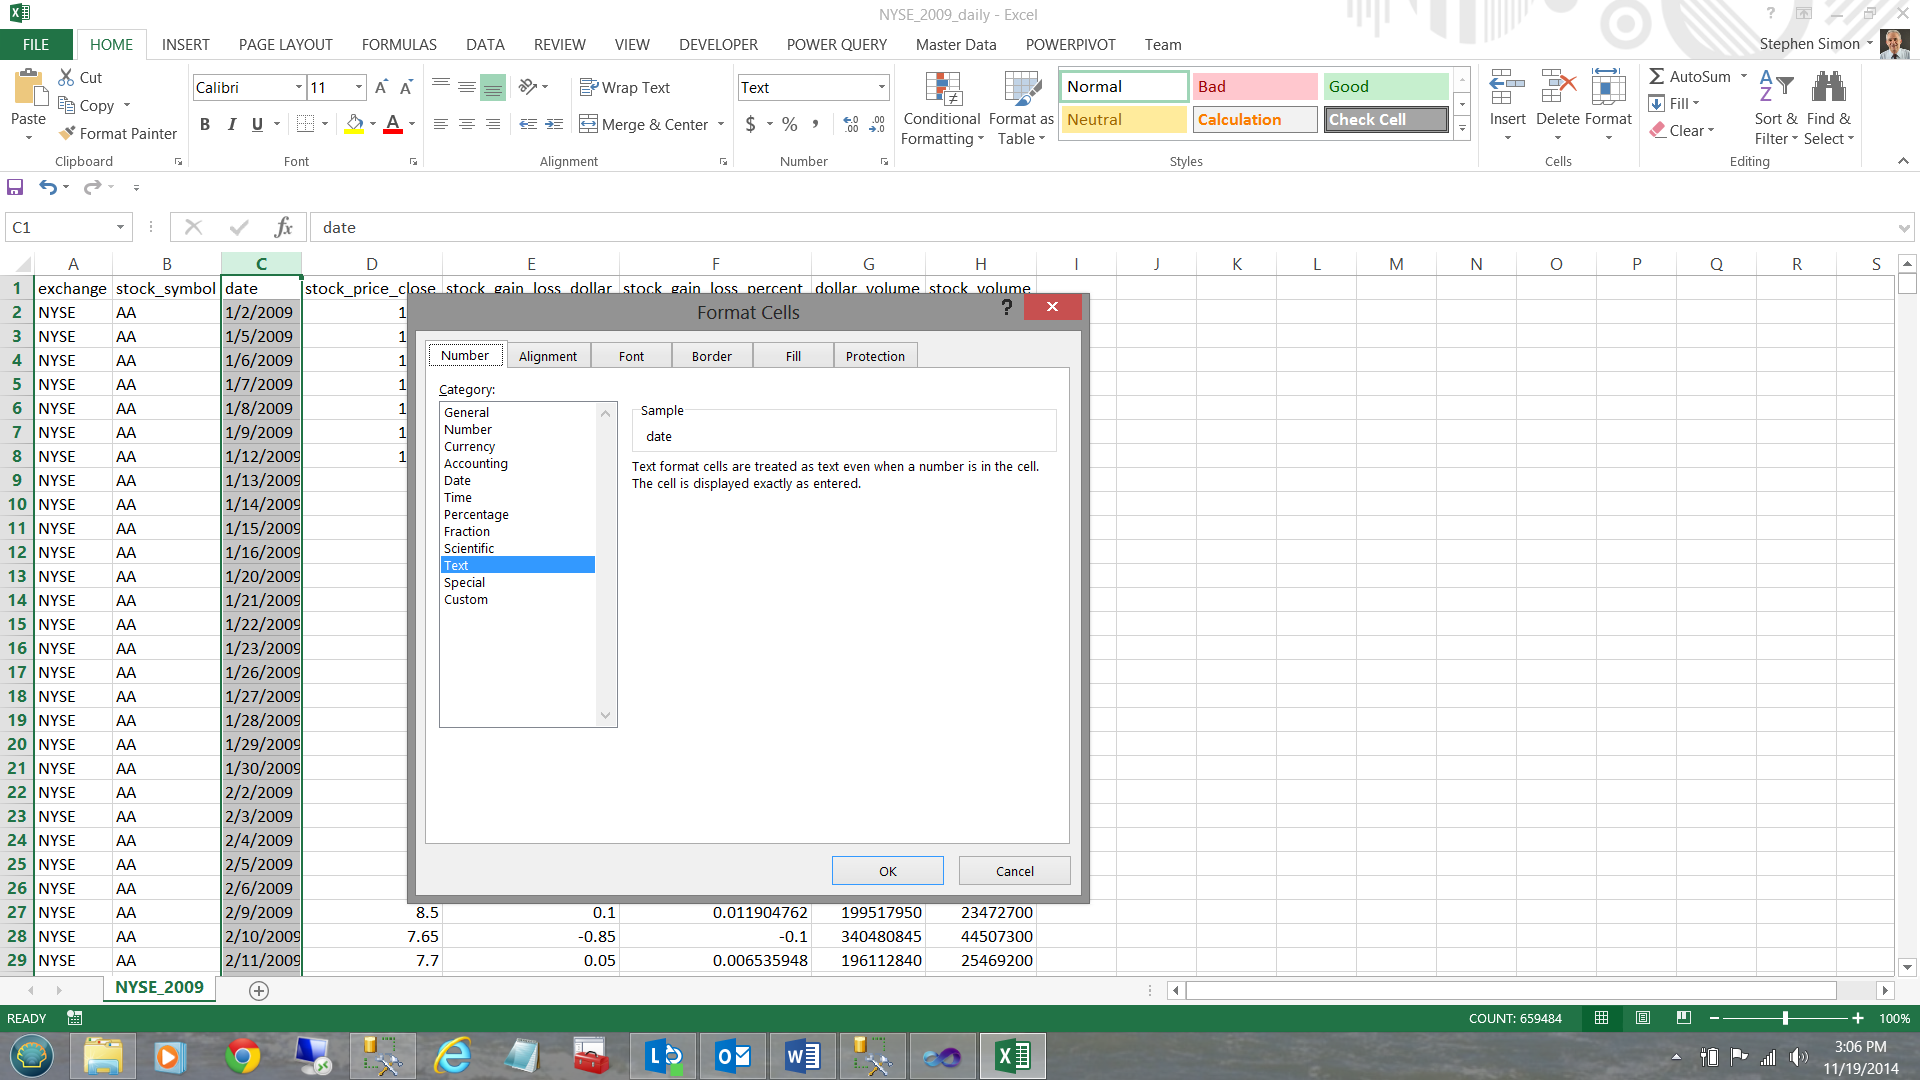Image resolution: width=1920 pixels, height=1080 pixels.
Task: Click the Format Painter brush icon
Action: tap(67, 133)
